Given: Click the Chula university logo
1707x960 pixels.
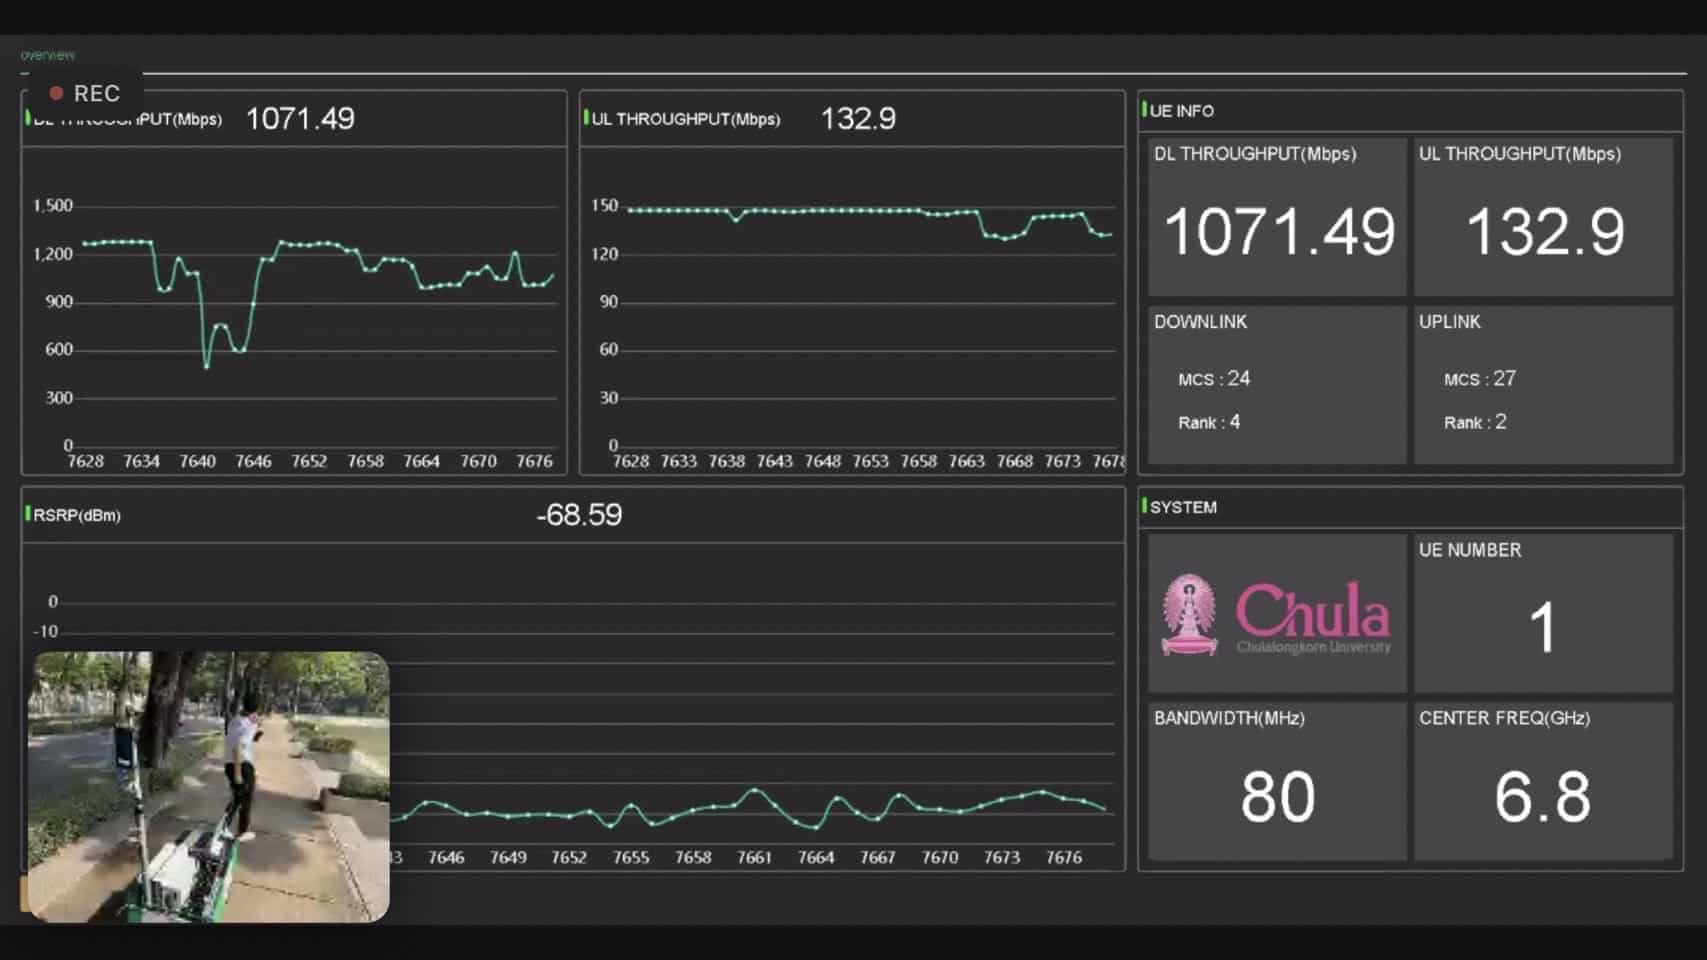Looking at the screenshot, I should 1277,613.
